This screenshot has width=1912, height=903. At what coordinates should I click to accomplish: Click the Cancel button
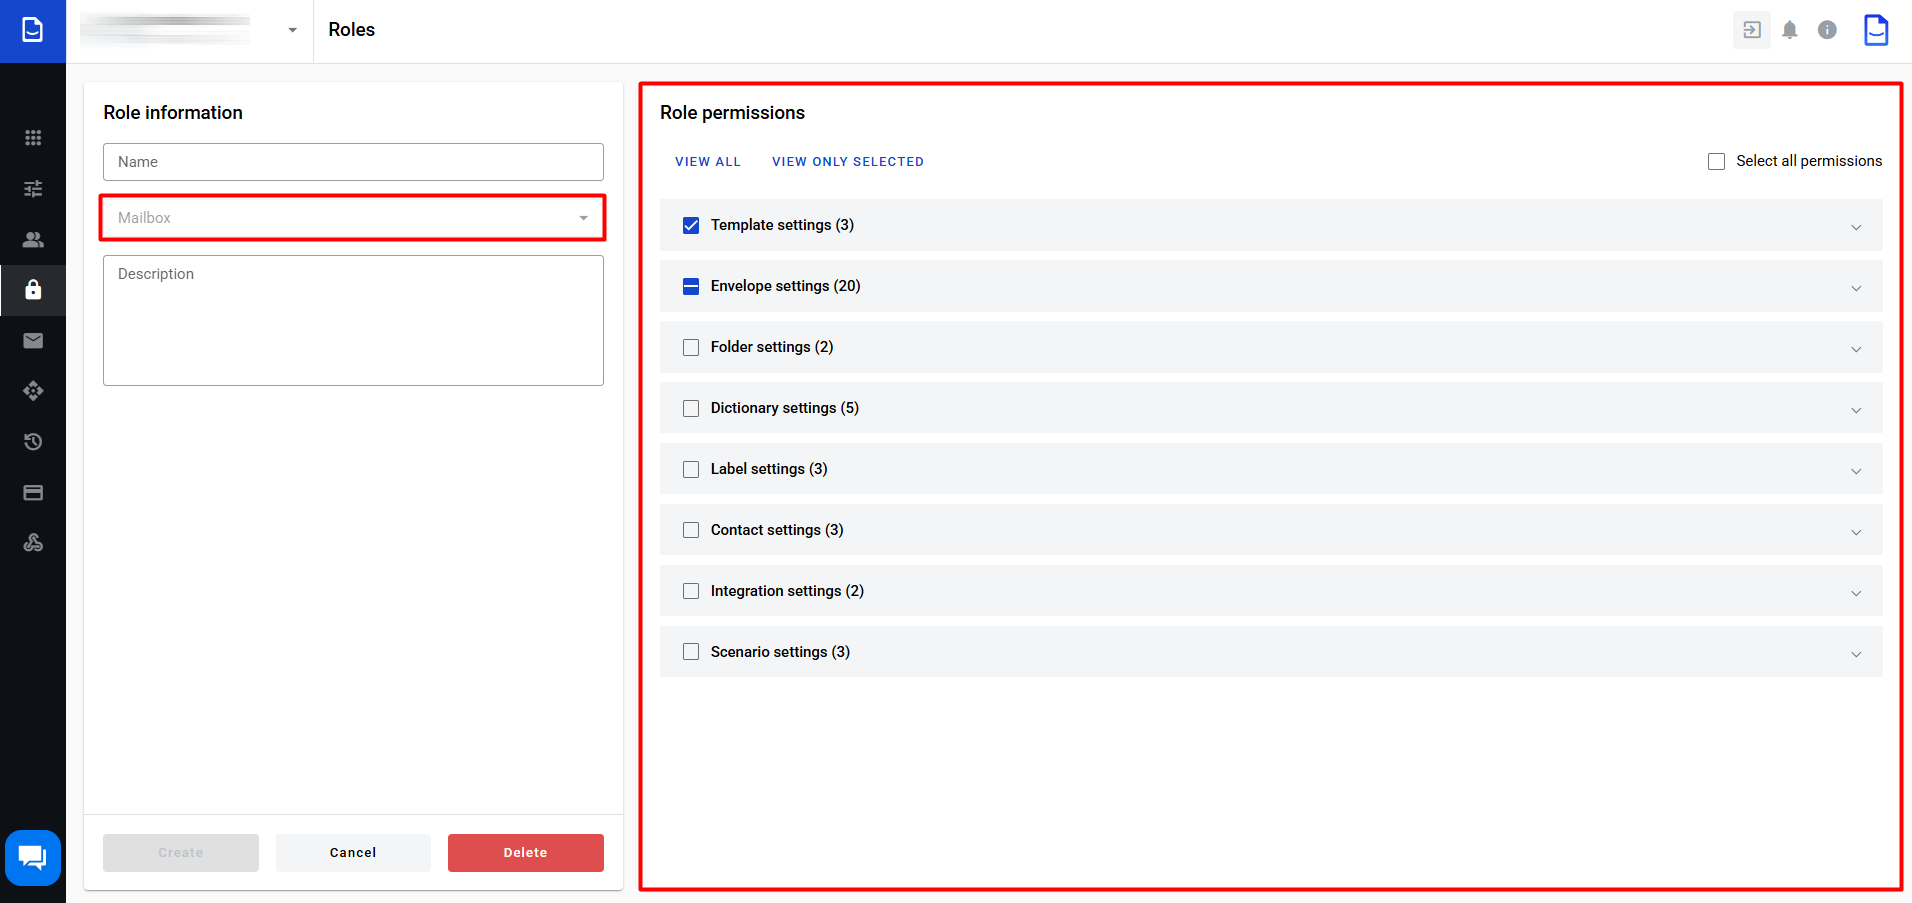[353, 853]
